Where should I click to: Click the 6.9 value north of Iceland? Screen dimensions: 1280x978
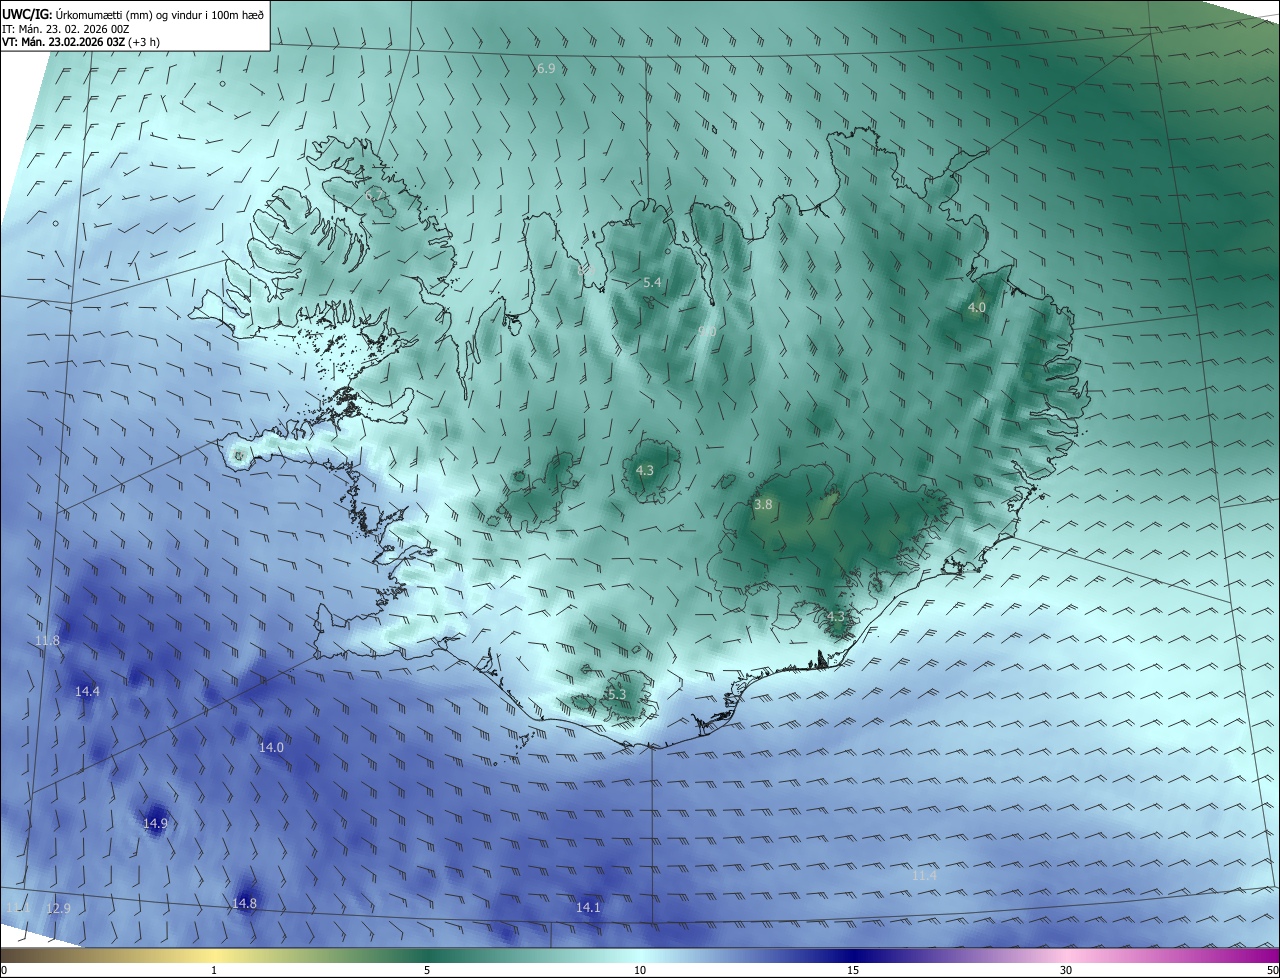pyautogui.click(x=546, y=69)
